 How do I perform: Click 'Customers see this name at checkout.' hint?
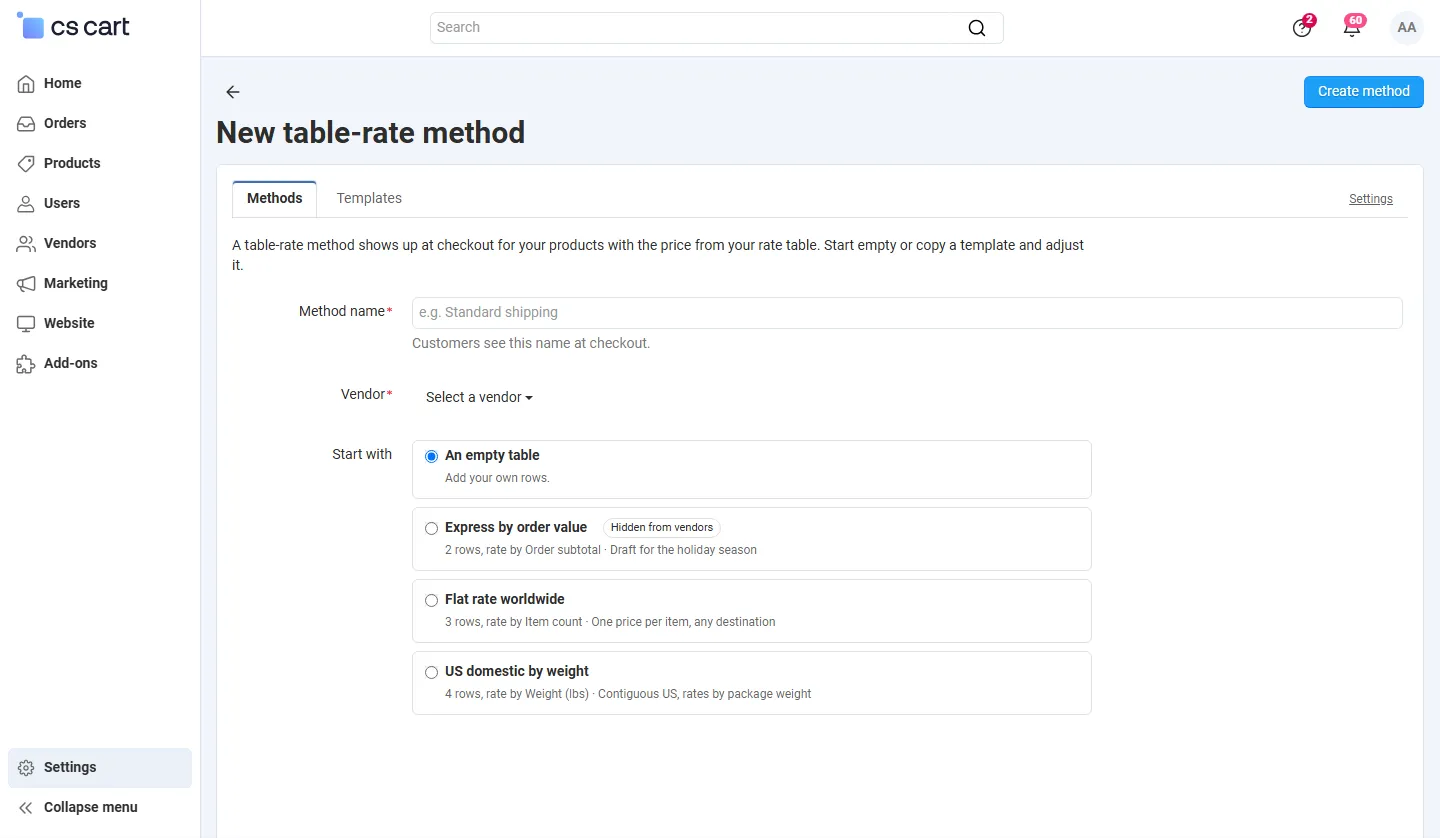click(x=531, y=343)
